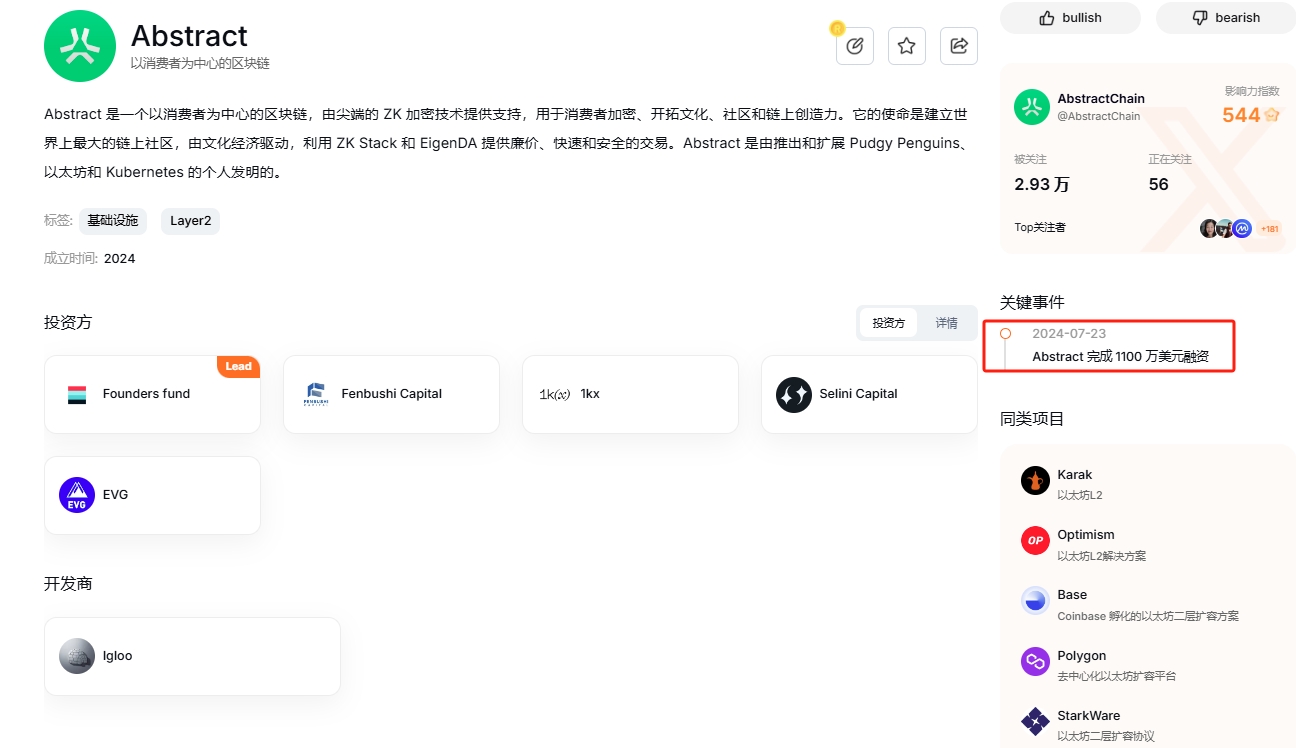Click the founding year 2024 value

point(119,259)
